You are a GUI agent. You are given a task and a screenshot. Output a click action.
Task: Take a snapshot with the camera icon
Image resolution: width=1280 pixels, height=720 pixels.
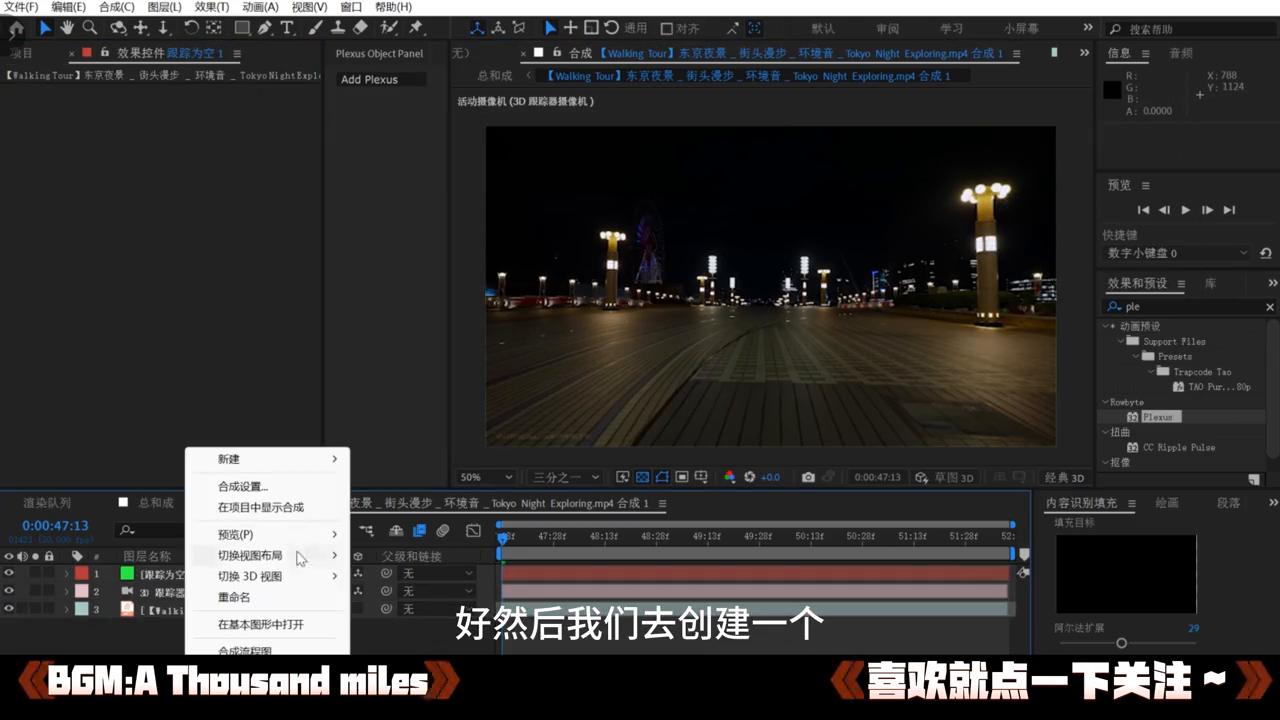(808, 477)
